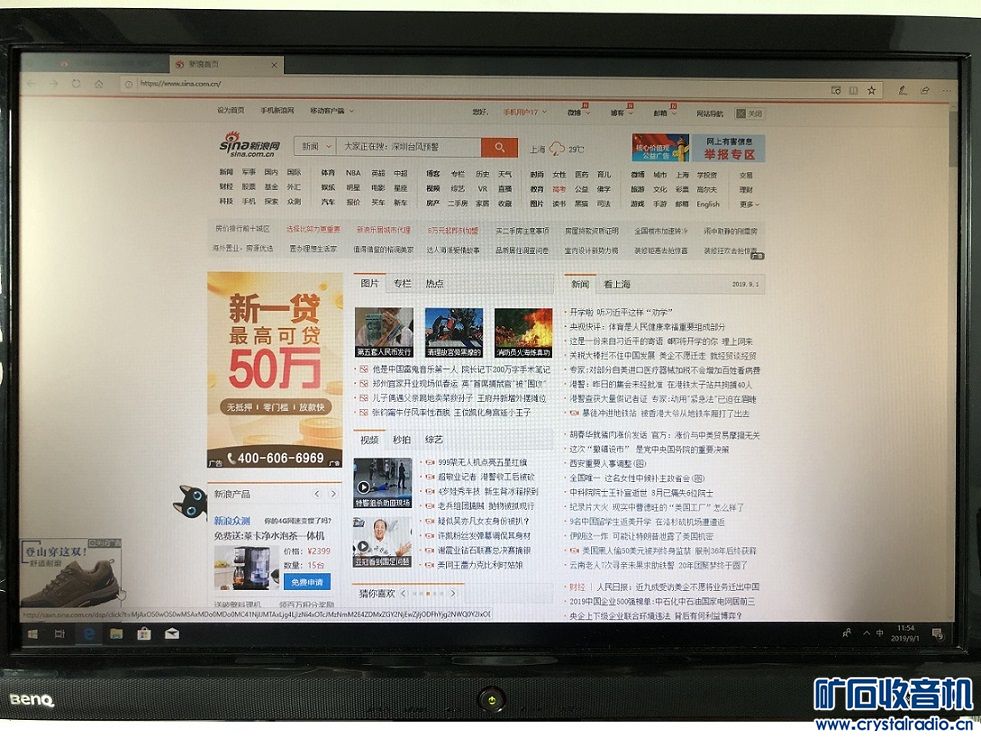Viewport: 981px width, 737px height.
Task: Click the taskbar clock showing 11:54
Action: (905, 633)
